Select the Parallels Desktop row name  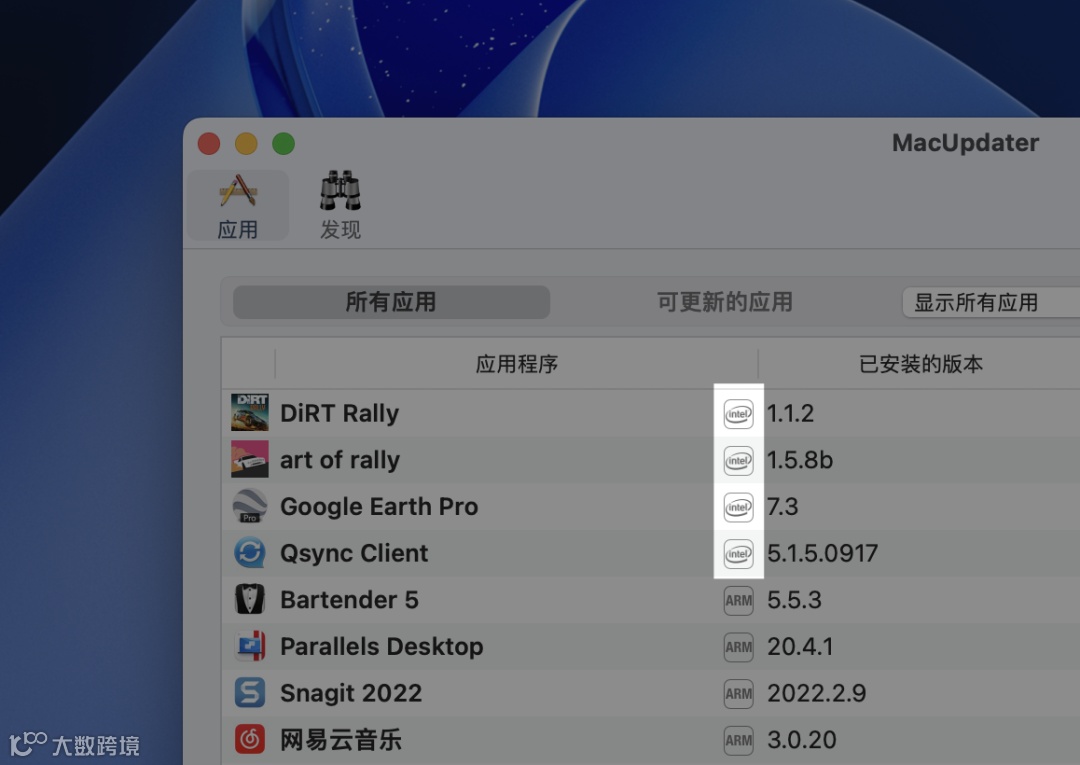tap(382, 647)
